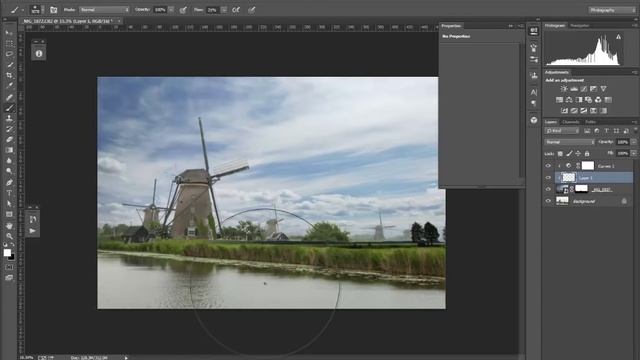Viewport: 640px width, 360px height.
Task: Add an Exposure adjustment
Action: [x=593, y=89]
